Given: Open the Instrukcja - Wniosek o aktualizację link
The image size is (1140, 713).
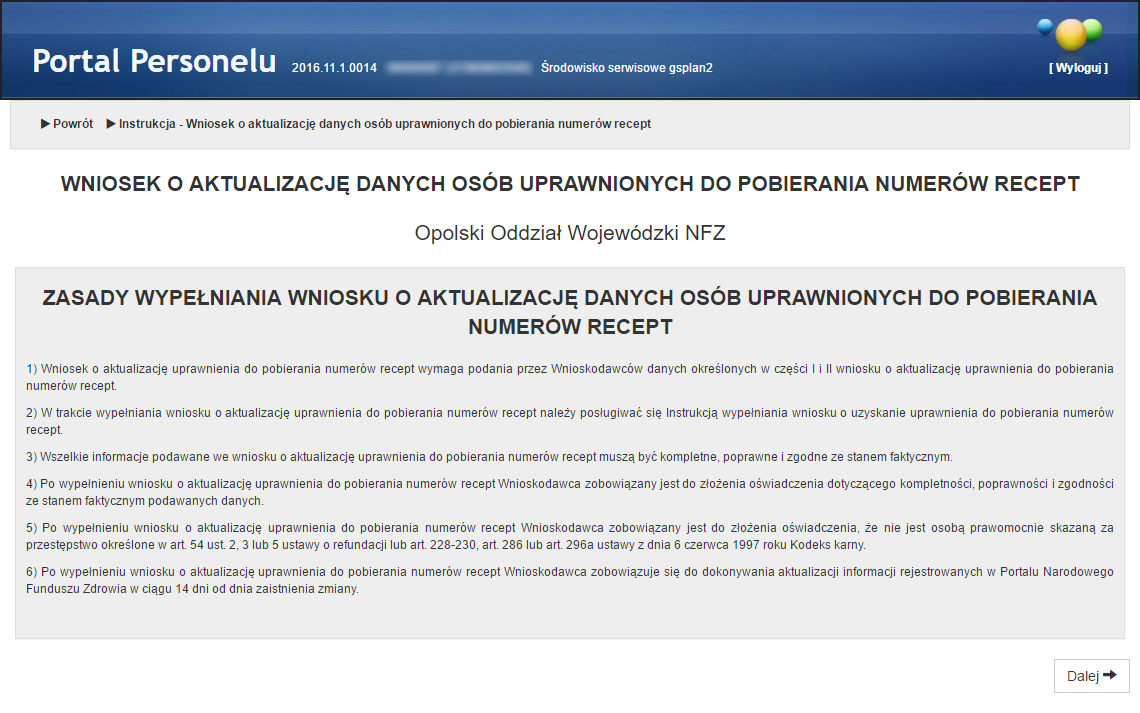Looking at the screenshot, I should click(x=384, y=124).
